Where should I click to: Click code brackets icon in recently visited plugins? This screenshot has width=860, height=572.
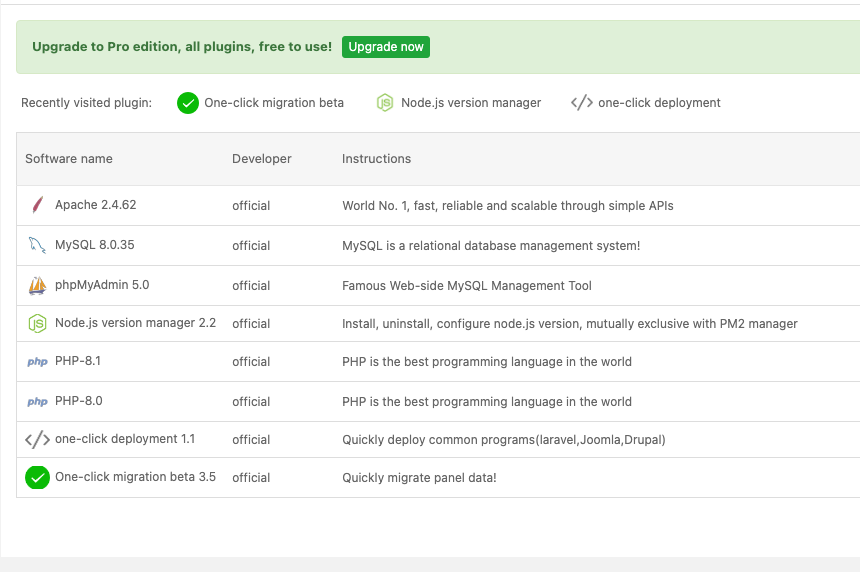click(x=582, y=103)
